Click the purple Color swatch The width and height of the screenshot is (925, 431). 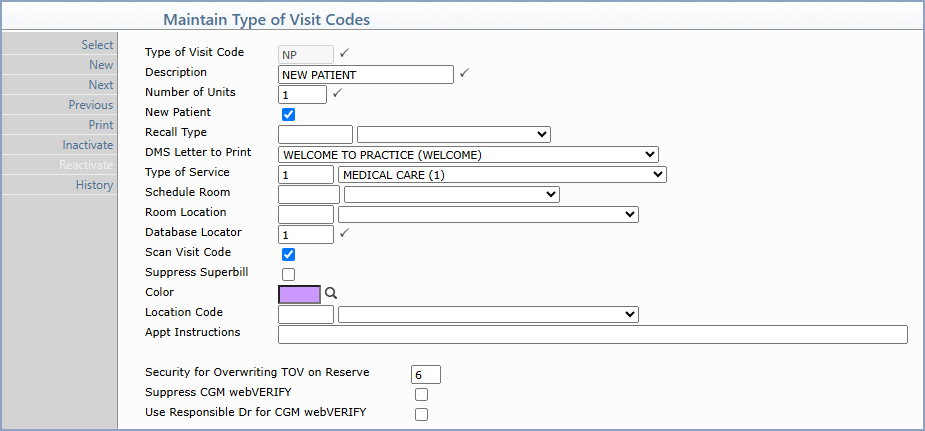[x=300, y=294]
